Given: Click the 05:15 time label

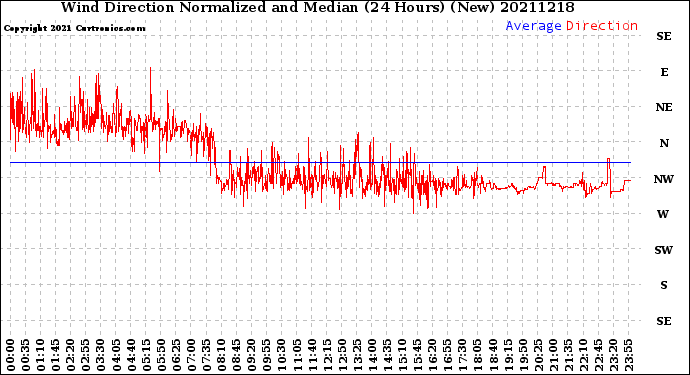Looking at the screenshot, I should point(146,355).
